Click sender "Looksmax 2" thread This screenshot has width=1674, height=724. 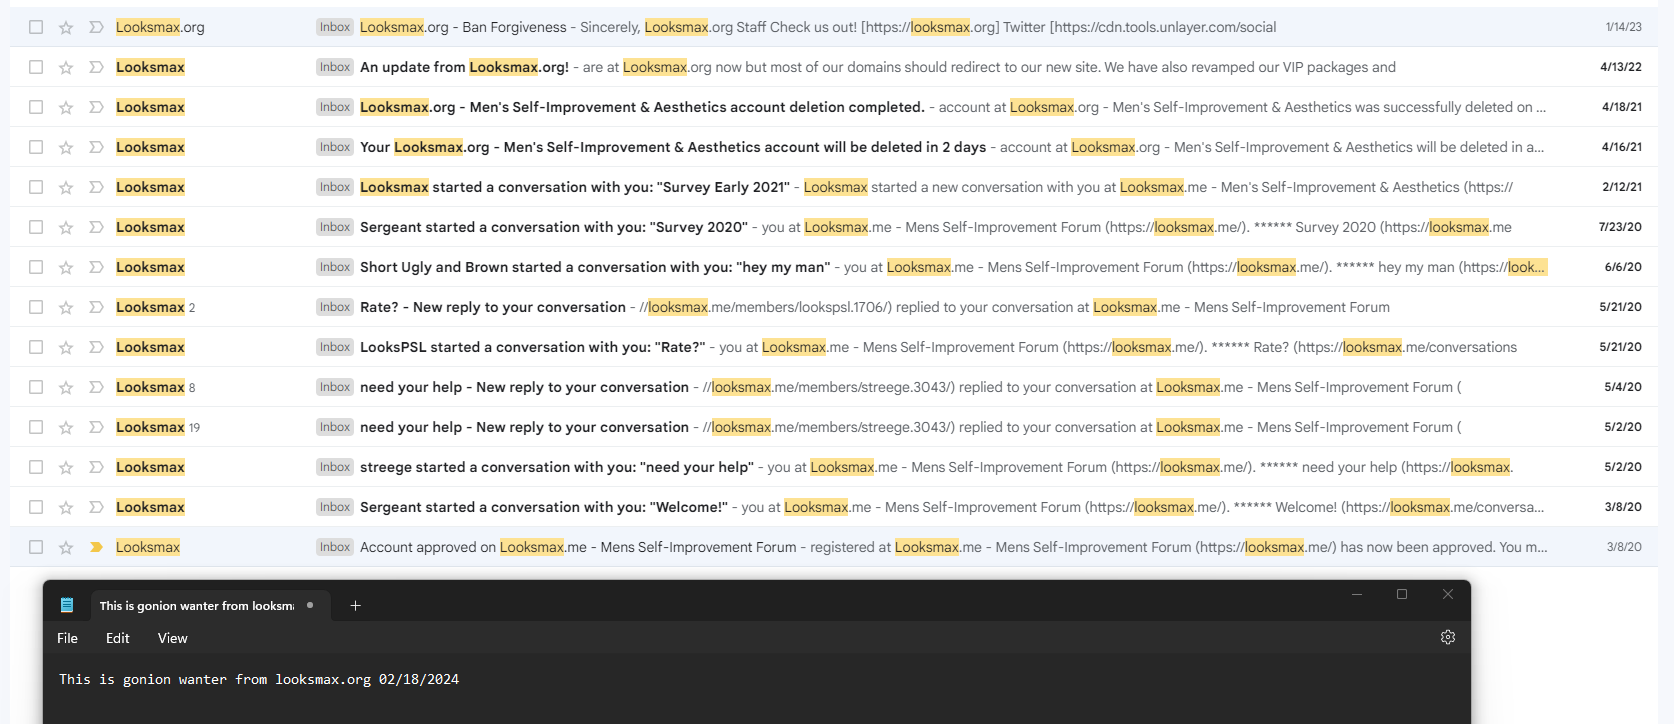[x=156, y=307]
